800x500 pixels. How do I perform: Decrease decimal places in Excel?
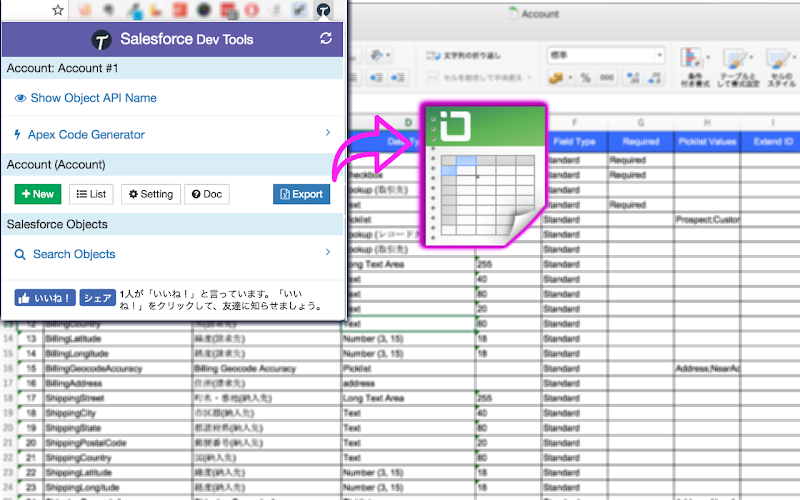(x=654, y=78)
